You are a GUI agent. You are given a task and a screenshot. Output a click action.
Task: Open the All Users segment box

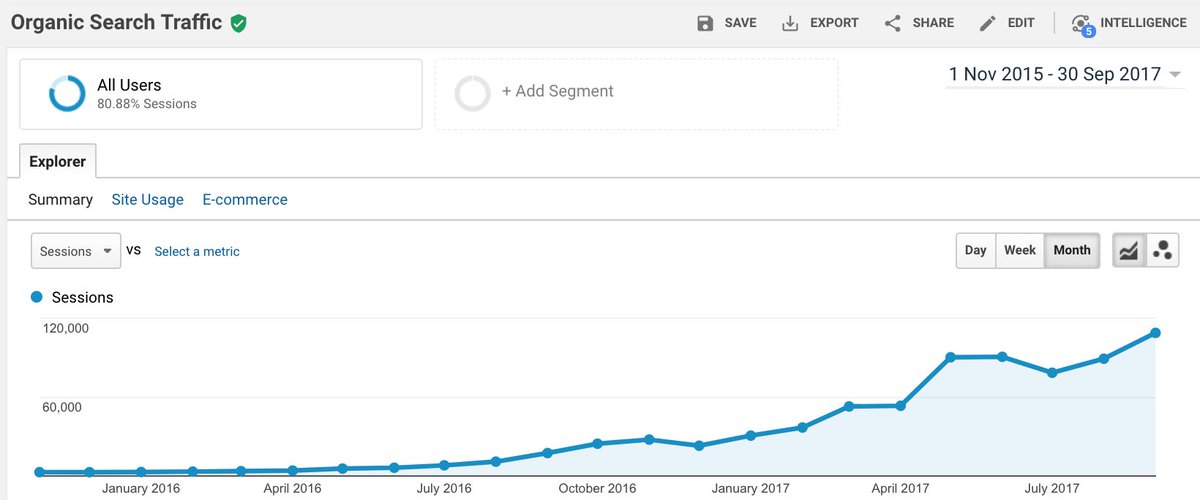pos(220,93)
